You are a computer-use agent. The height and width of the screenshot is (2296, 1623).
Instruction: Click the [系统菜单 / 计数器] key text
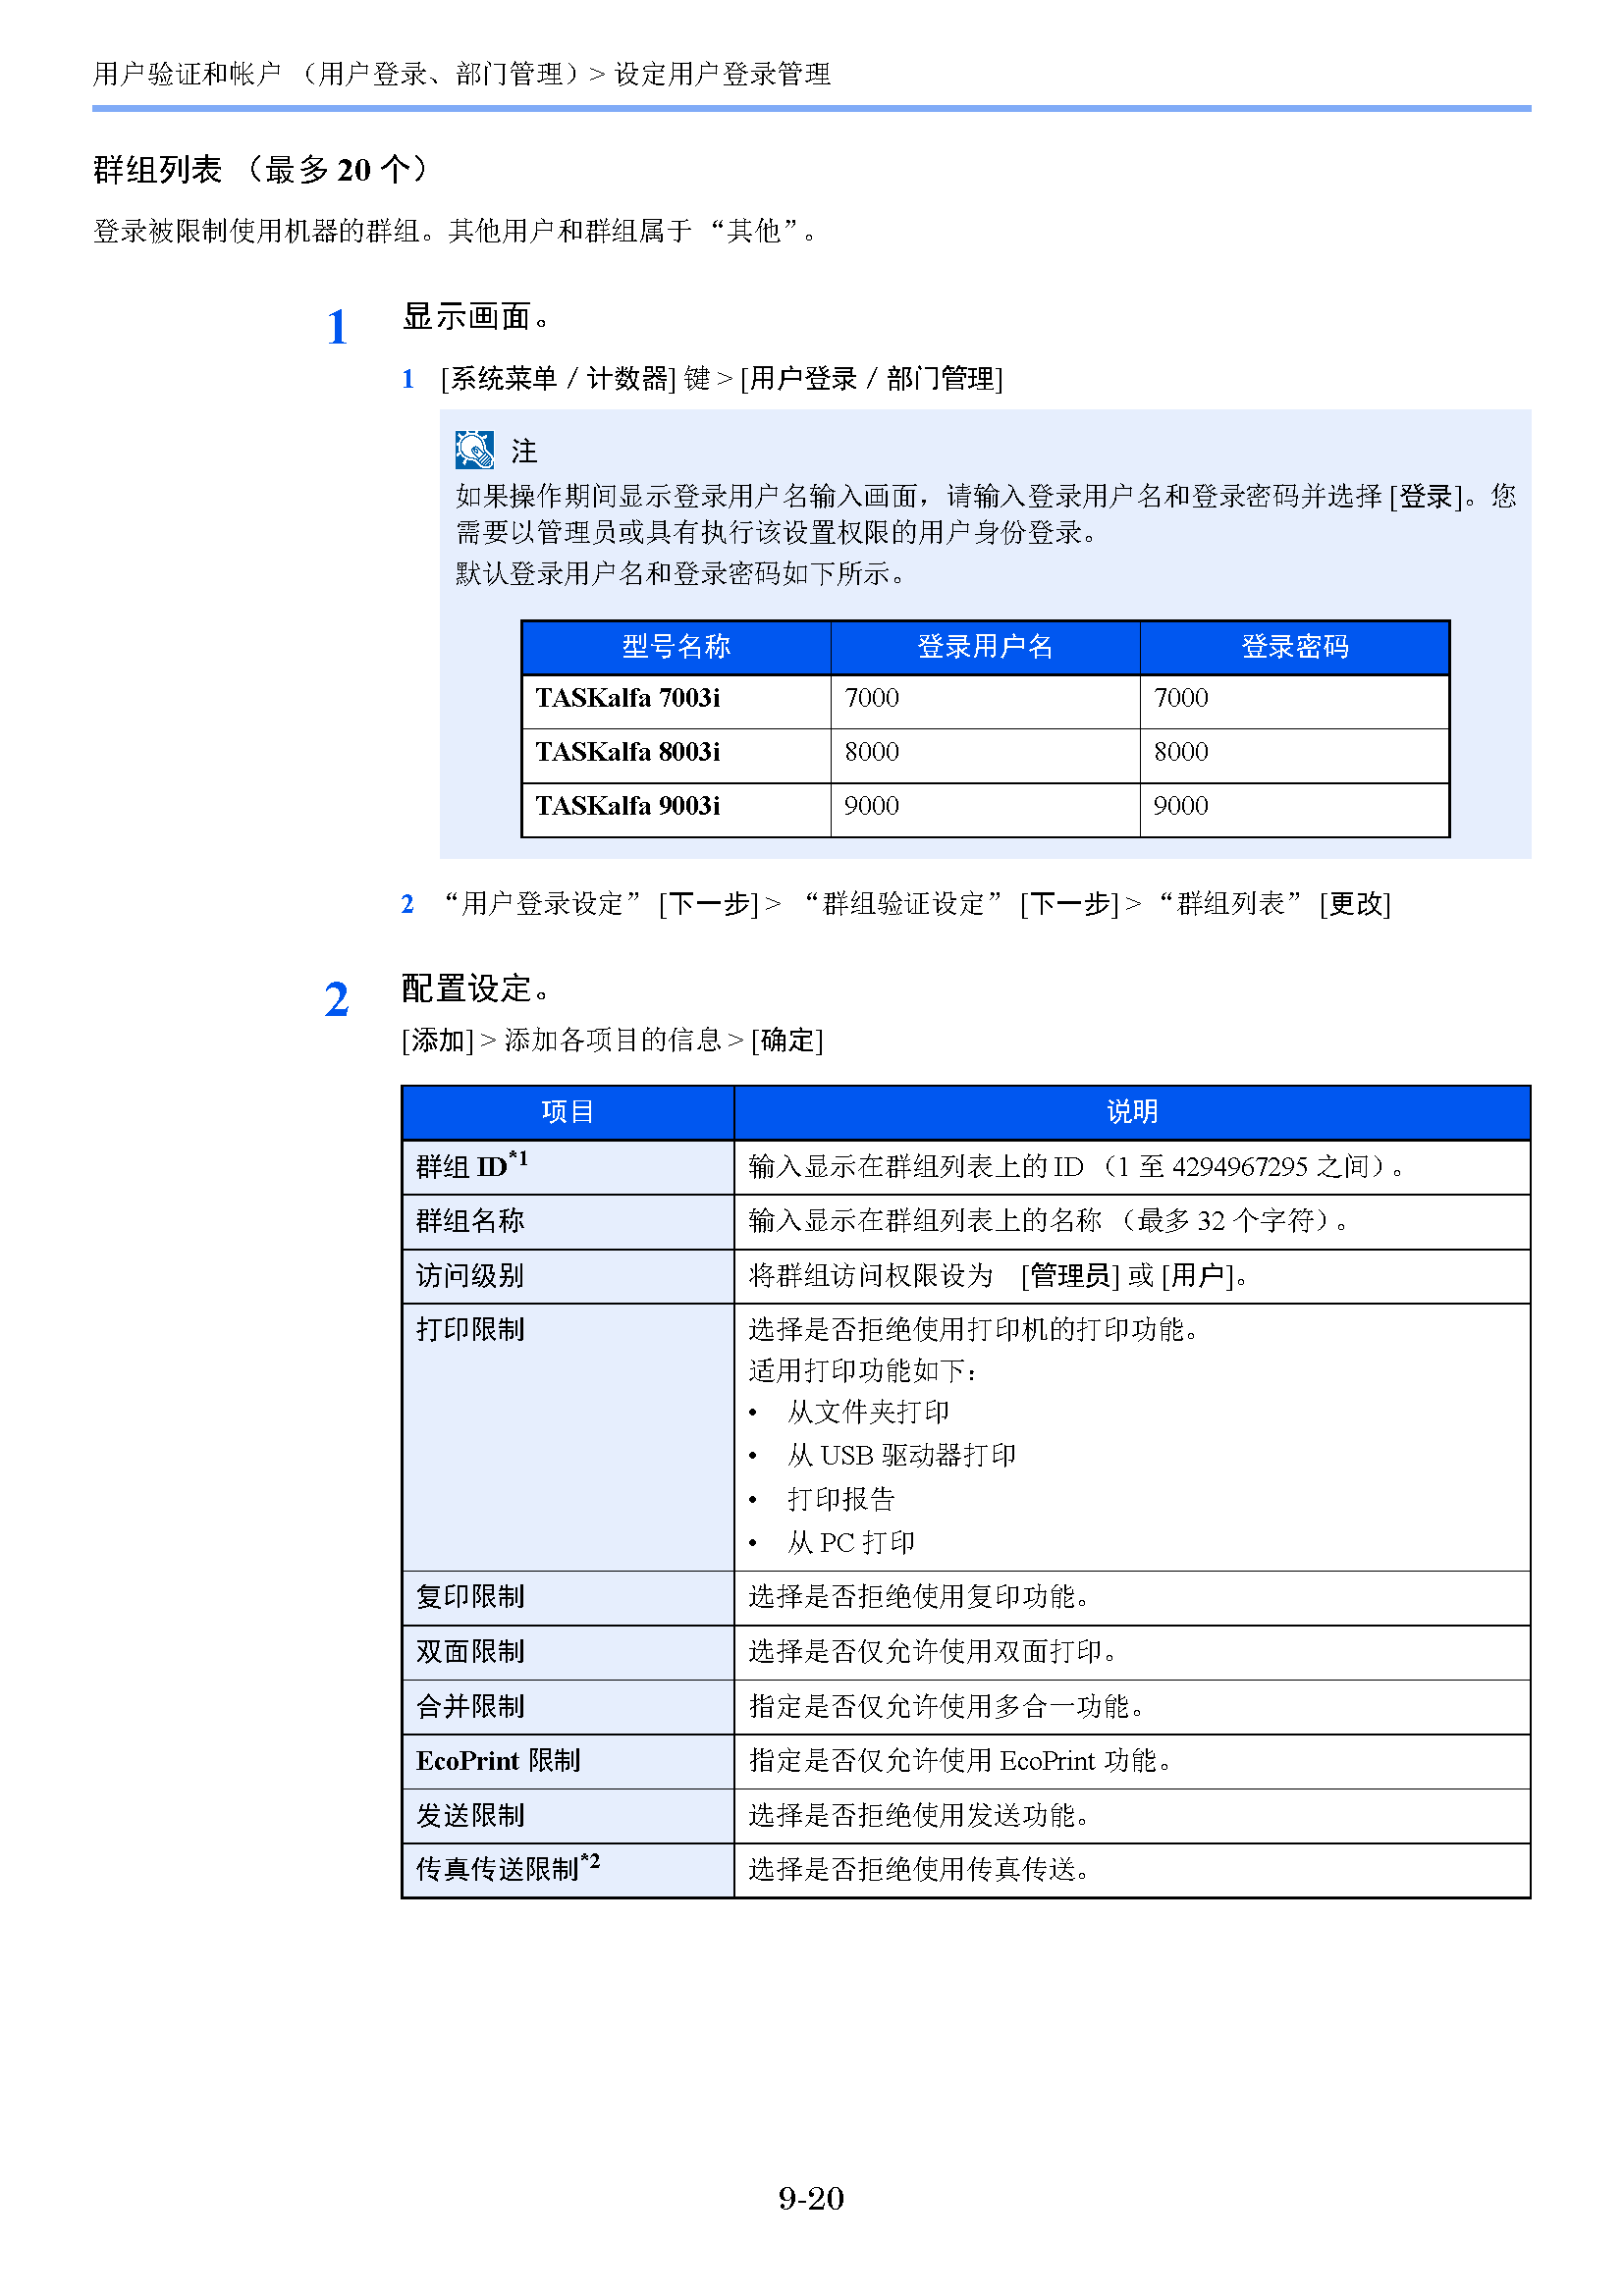coord(558,379)
